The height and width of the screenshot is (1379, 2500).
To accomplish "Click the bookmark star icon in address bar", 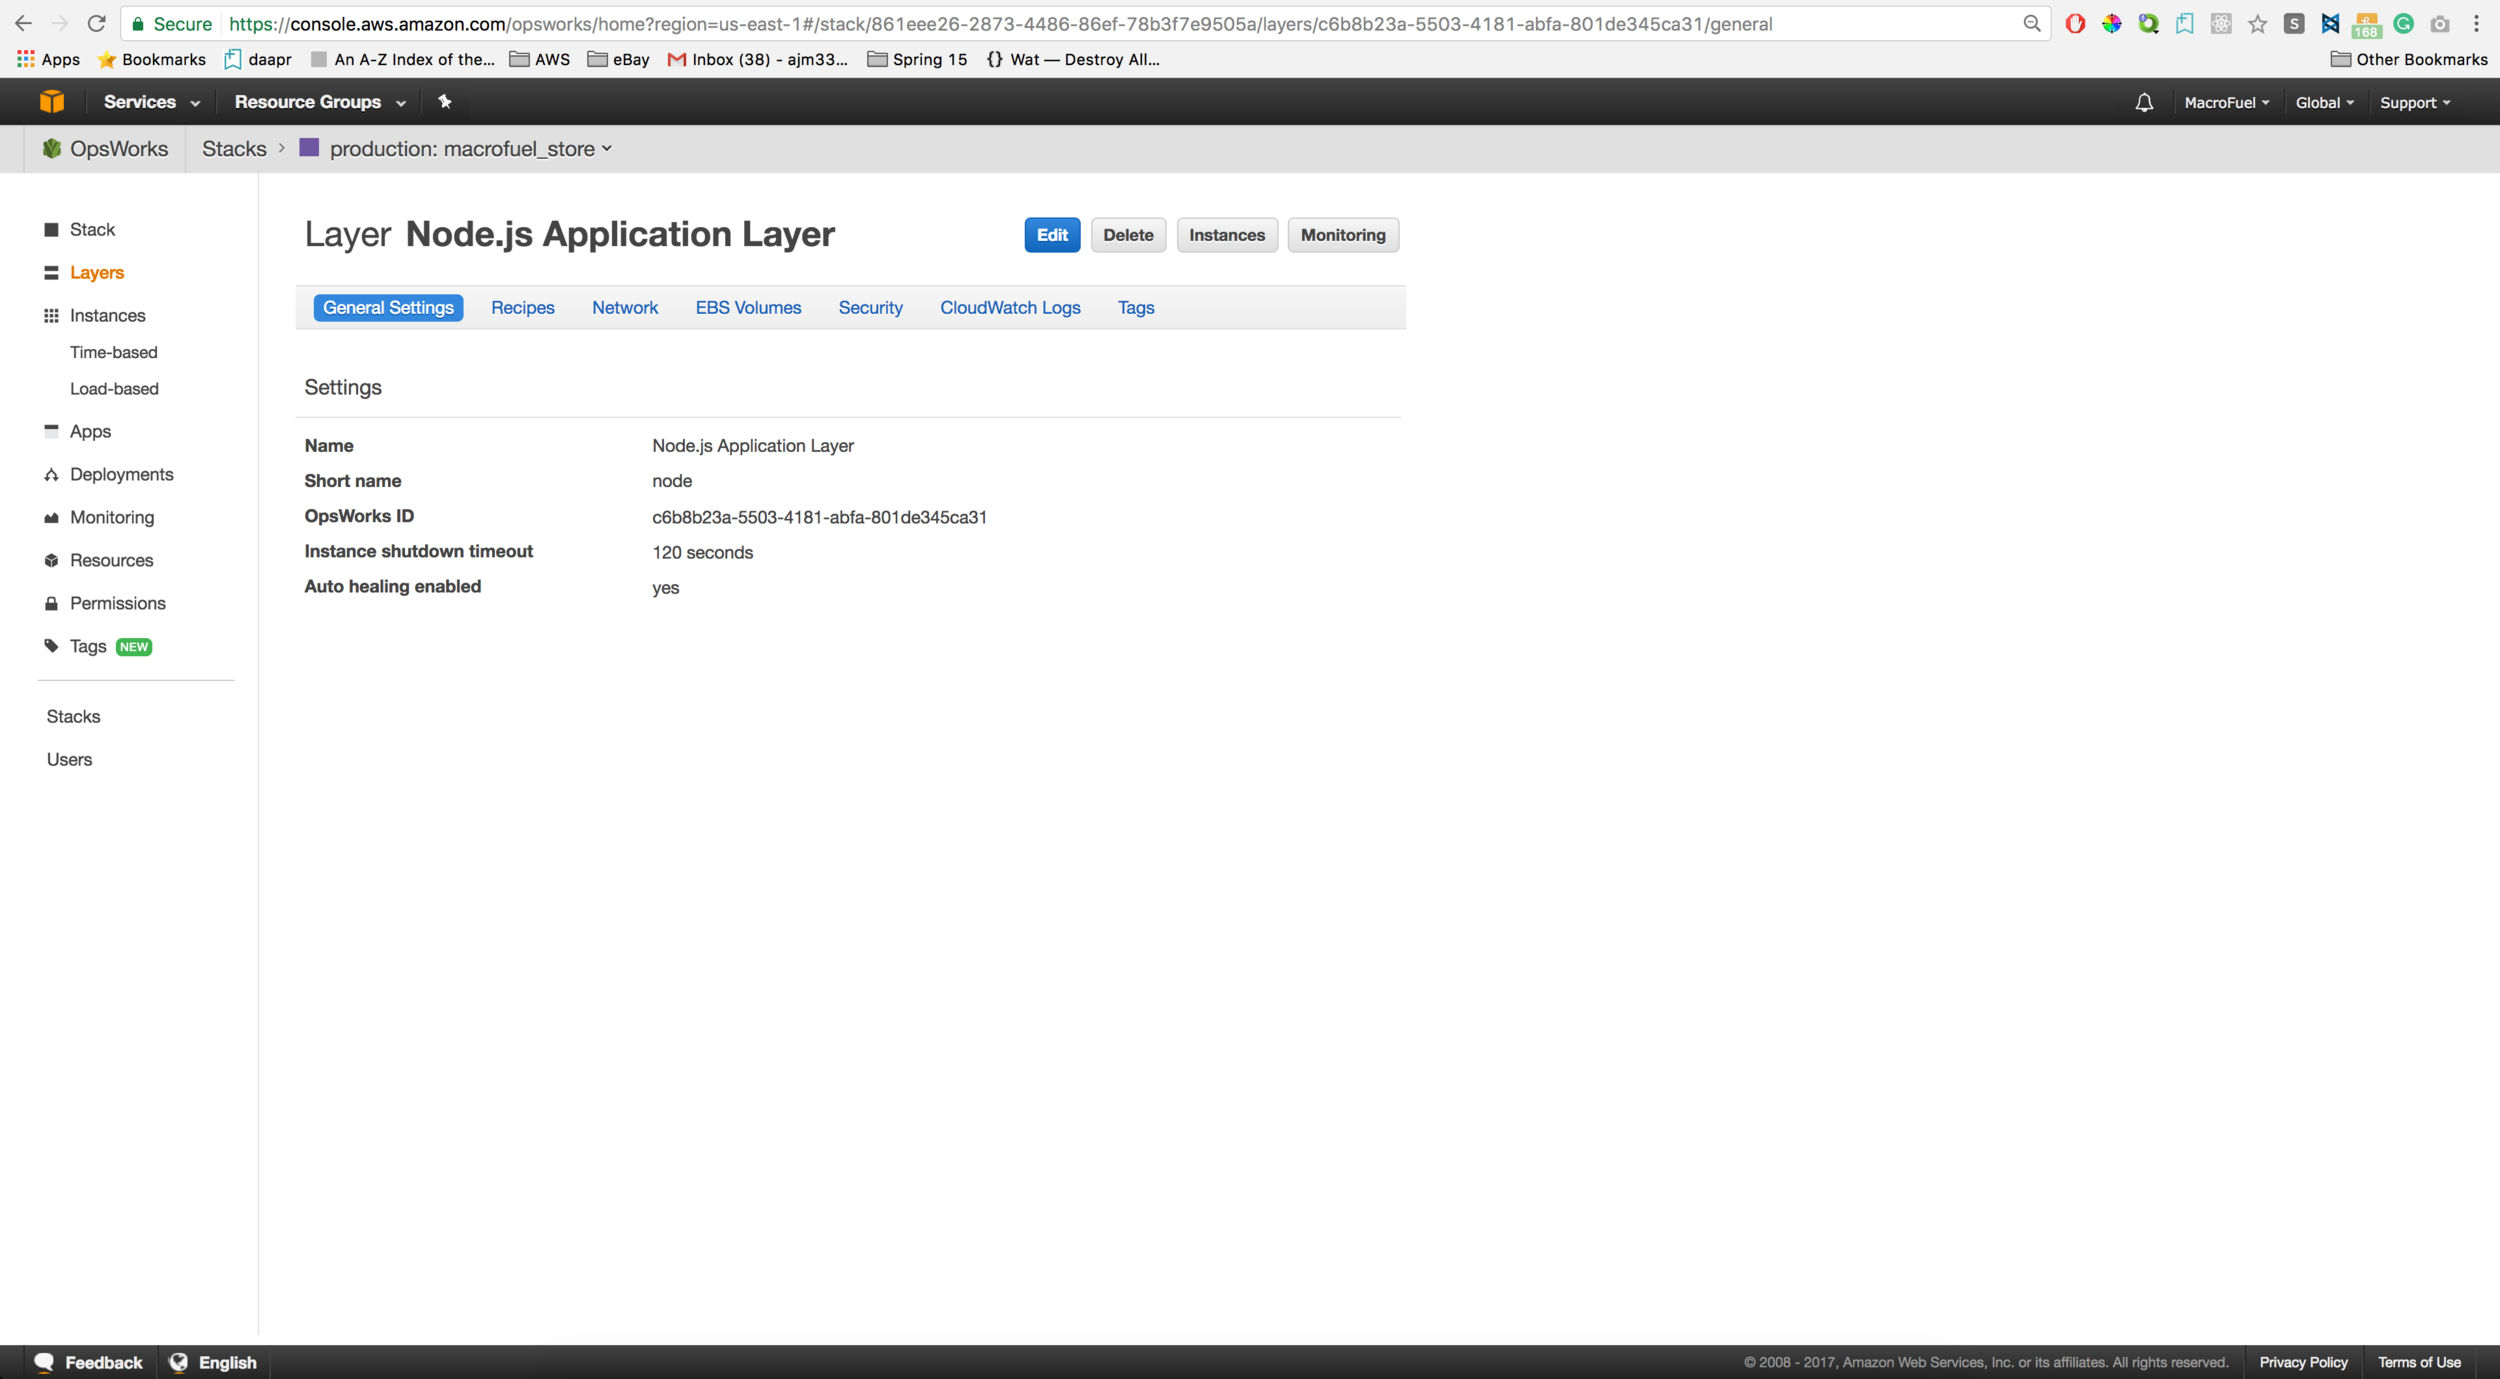I will pos(2257,24).
